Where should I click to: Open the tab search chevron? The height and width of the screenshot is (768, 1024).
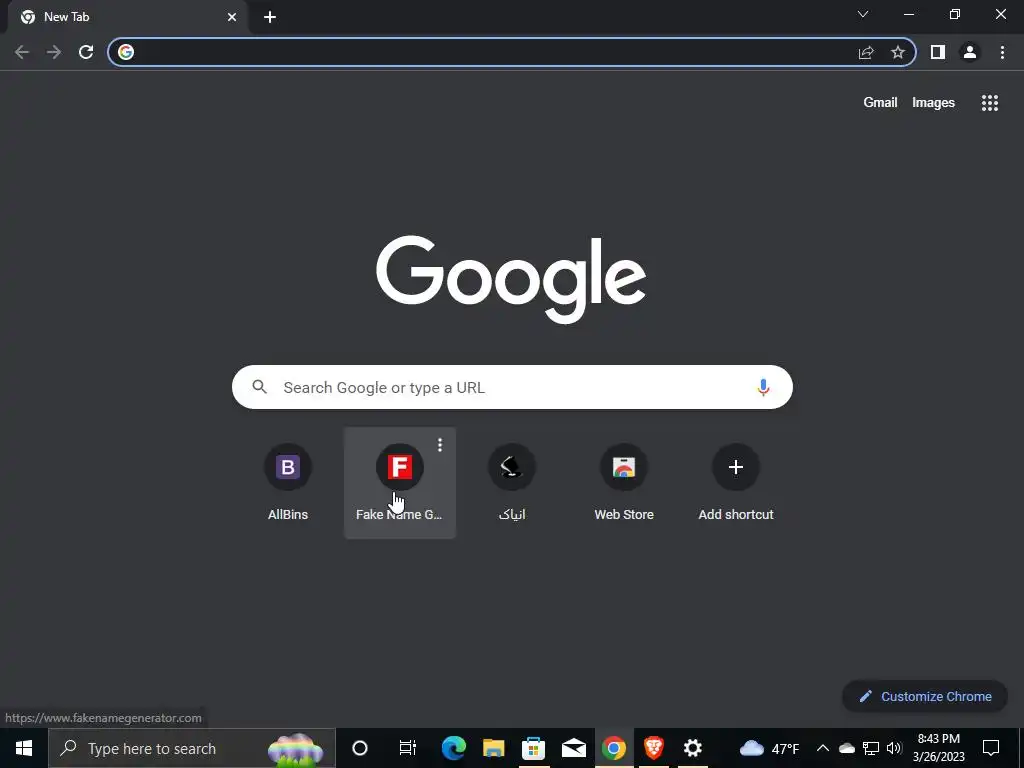[863, 14]
